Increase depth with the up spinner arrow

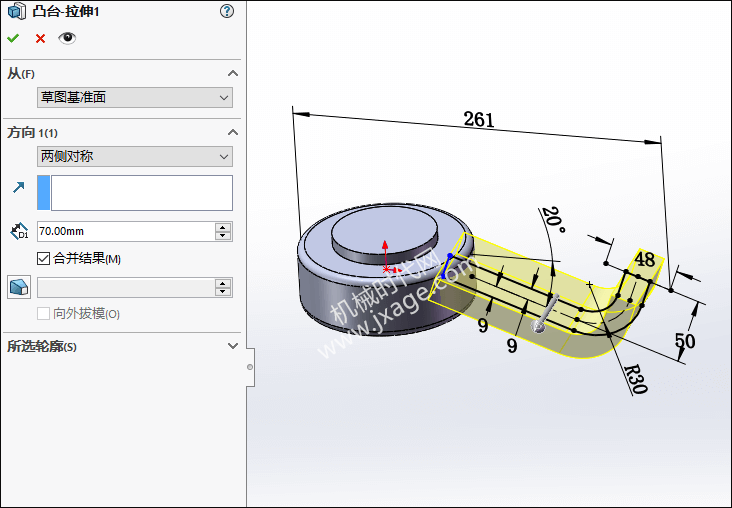(x=223, y=227)
